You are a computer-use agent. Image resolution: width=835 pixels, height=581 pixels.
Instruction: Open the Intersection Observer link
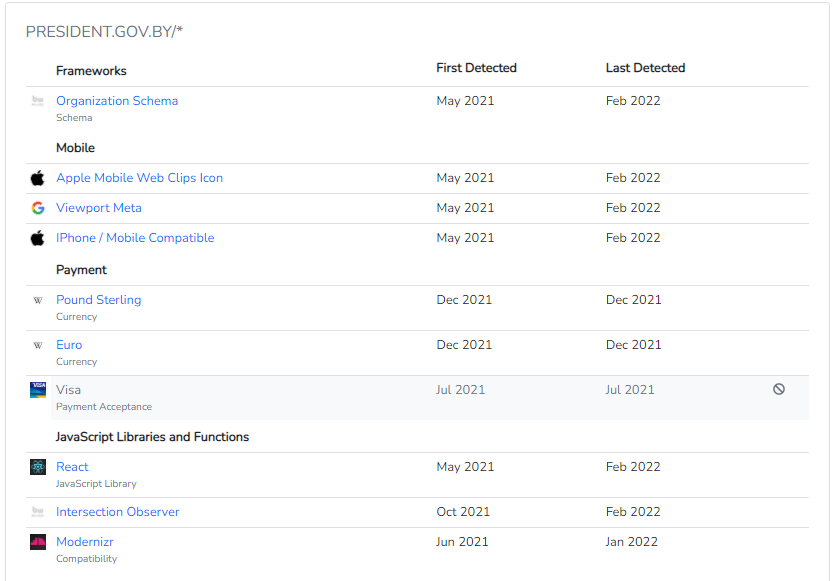pos(117,512)
